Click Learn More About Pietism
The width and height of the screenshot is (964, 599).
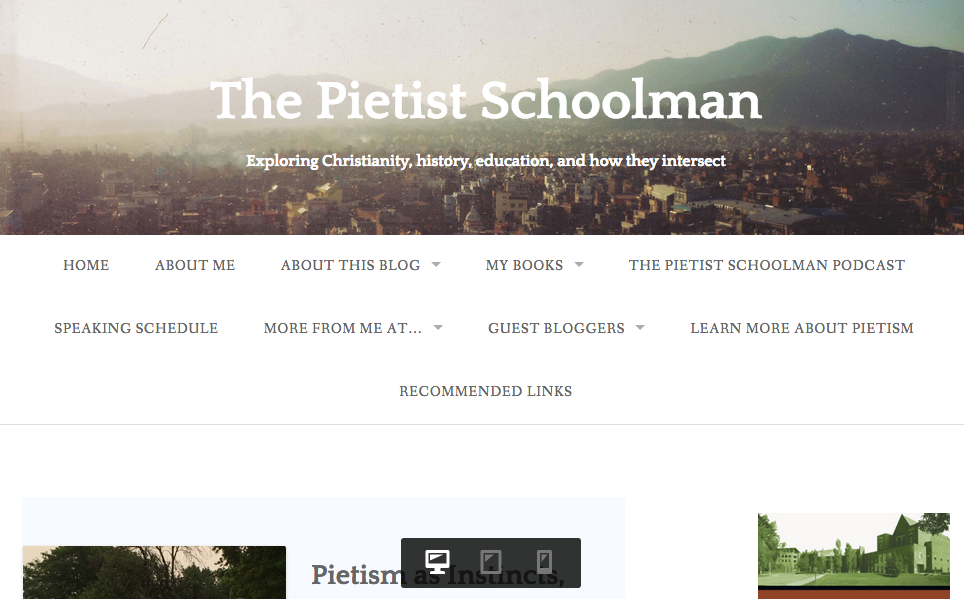click(x=801, y=328)
